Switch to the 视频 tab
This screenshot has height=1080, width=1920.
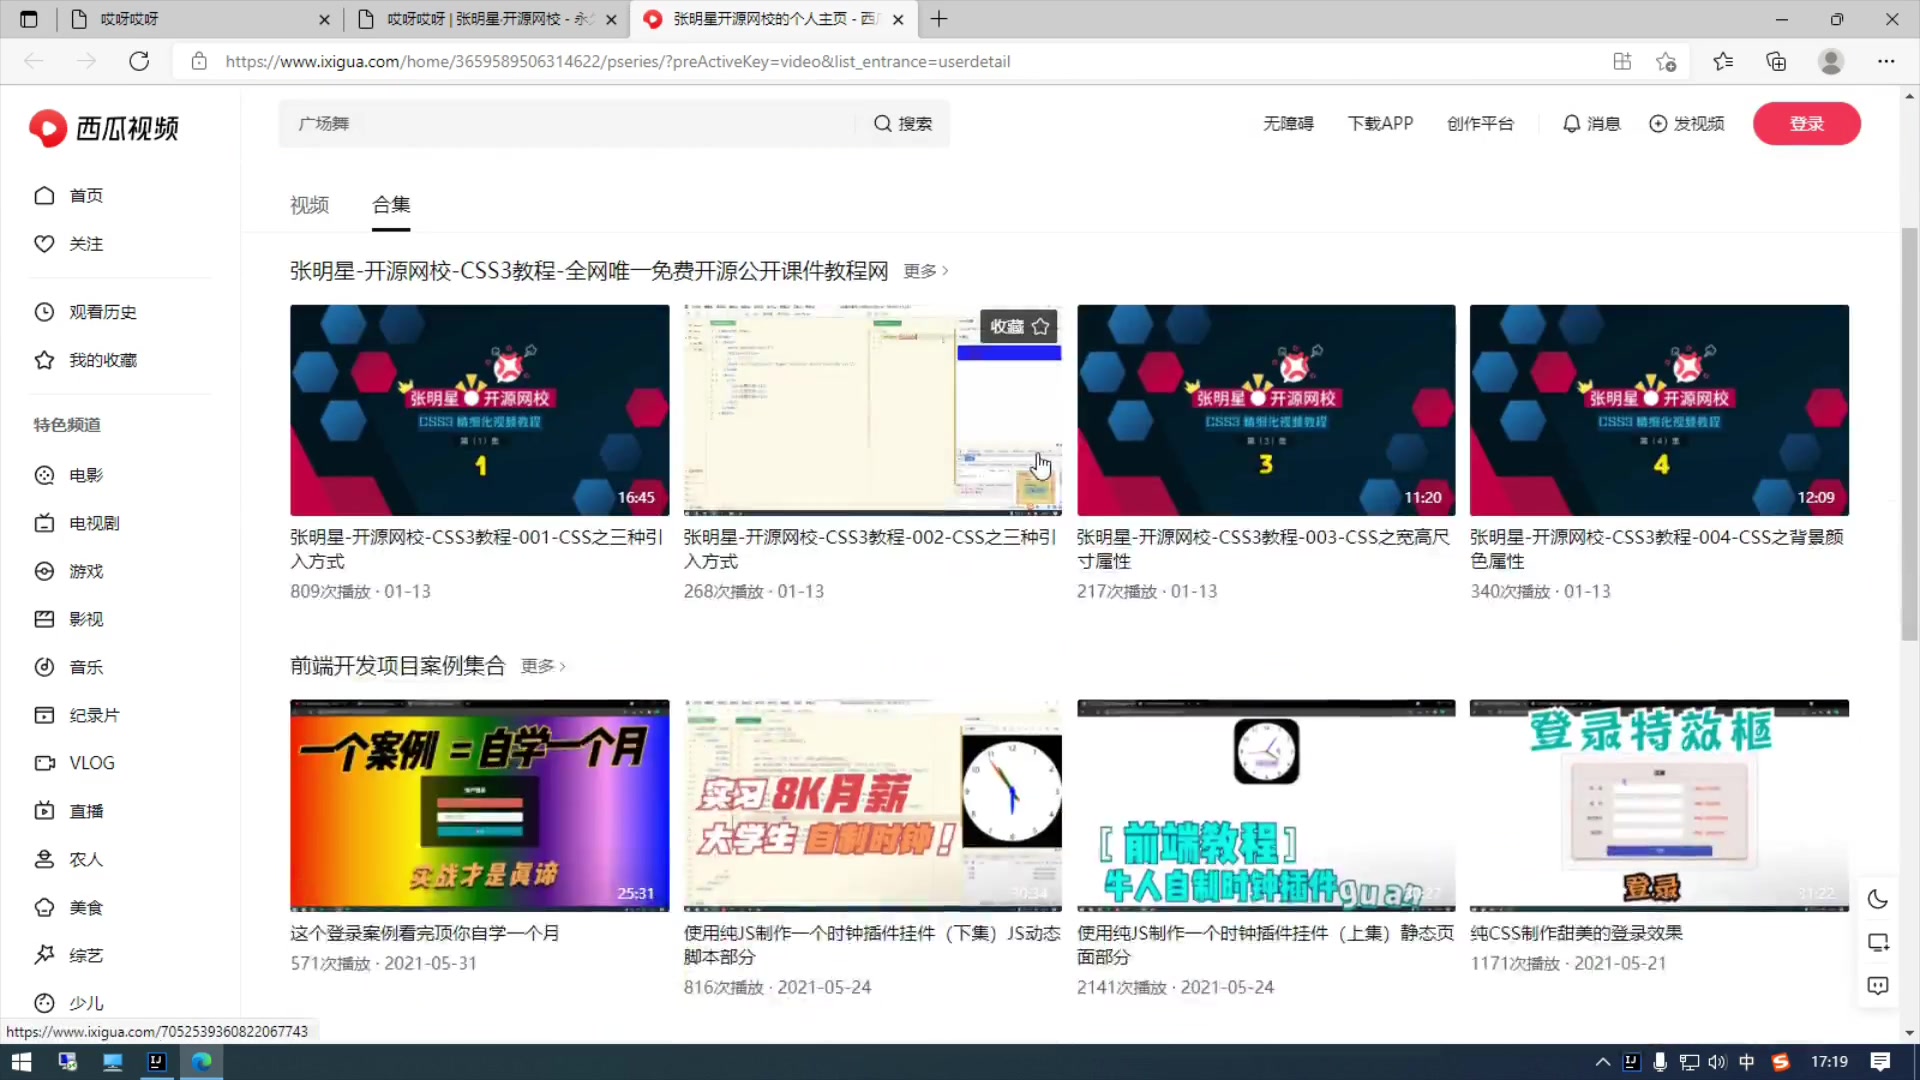tap(309, 205)
